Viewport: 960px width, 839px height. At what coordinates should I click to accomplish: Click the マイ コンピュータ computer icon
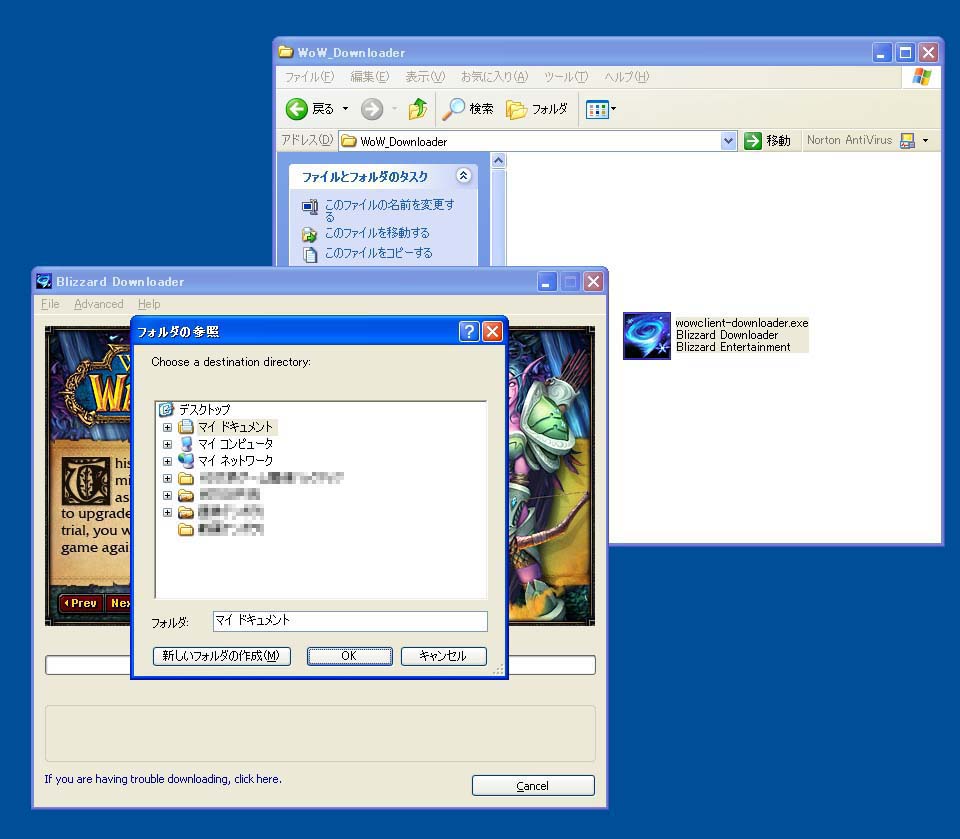click(186, 443)
